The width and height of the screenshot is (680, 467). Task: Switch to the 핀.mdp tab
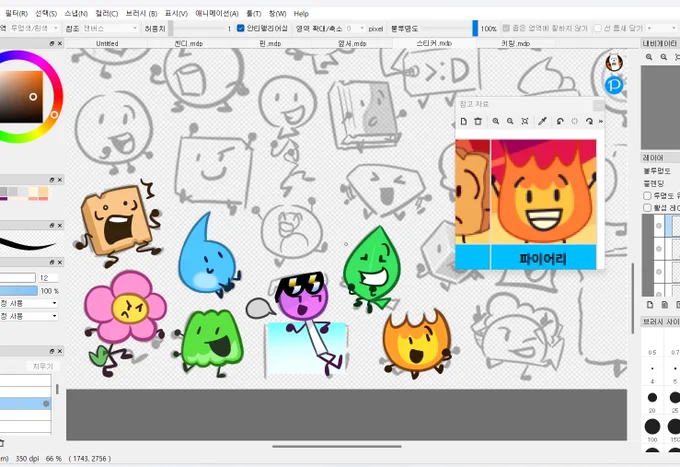pyautogui.click(x=270, y=43)
